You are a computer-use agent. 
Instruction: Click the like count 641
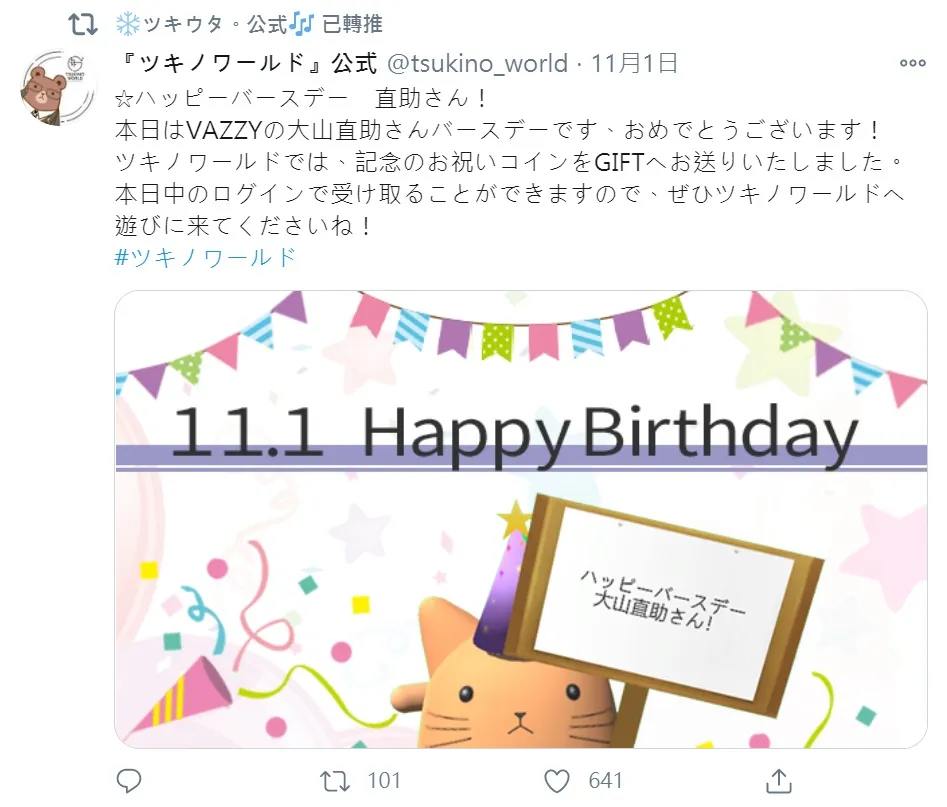click(x=605, y=780)
